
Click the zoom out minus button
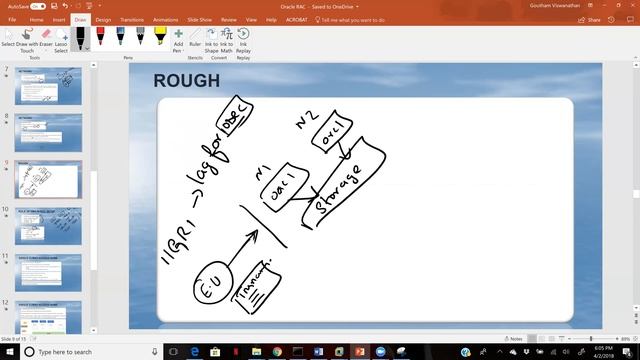coord(569,339)
